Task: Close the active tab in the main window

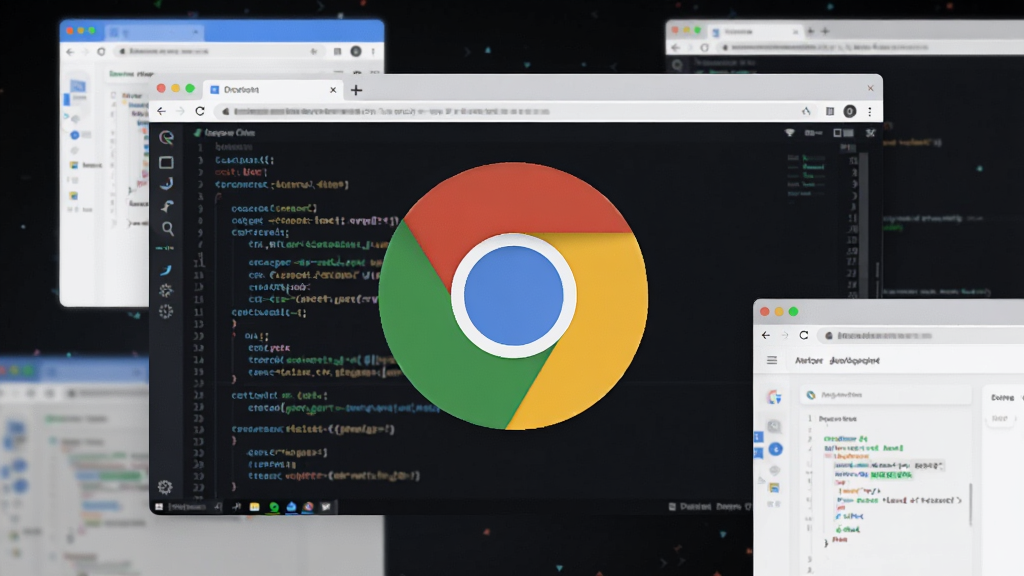Action: [333, 89]
